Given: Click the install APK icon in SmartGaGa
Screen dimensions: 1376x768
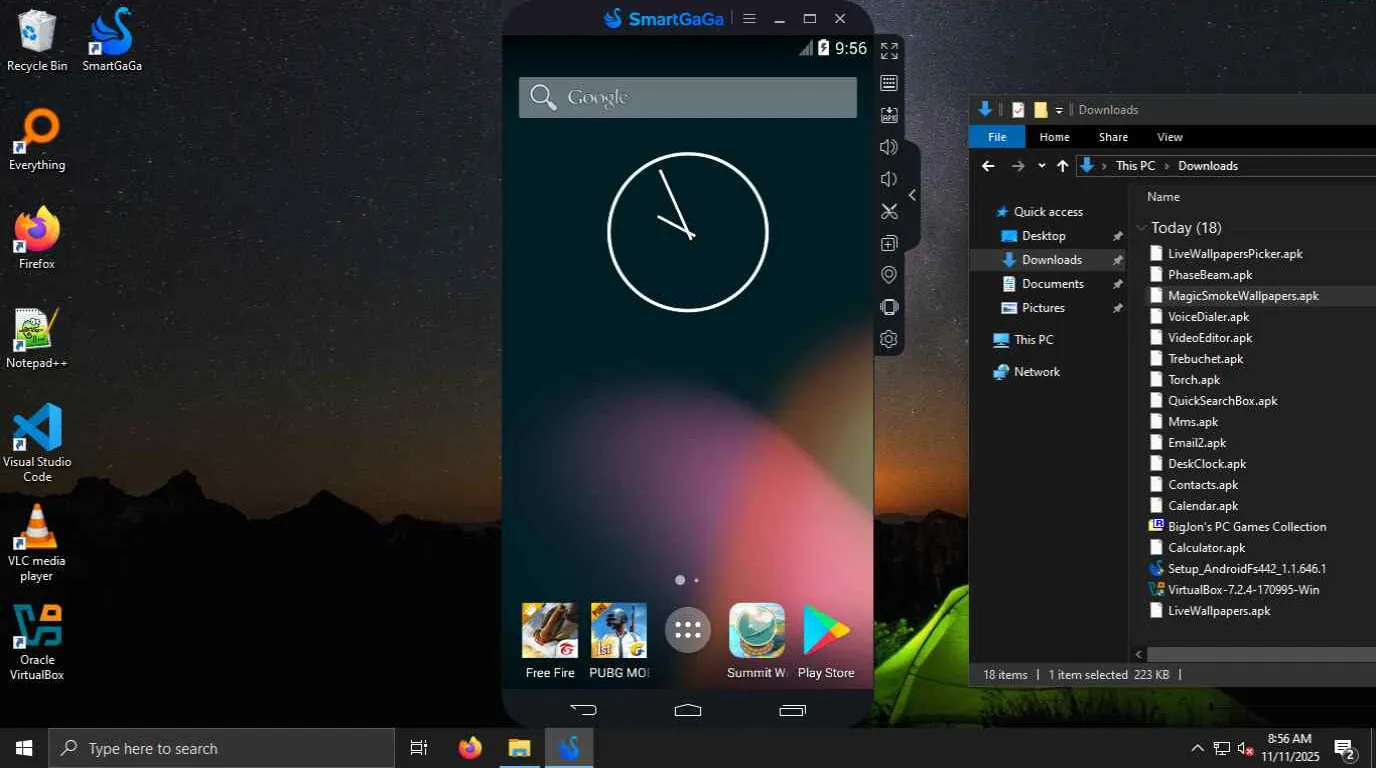Looking at the screenshot, I should pyautogui.click(x=889, y=115).
